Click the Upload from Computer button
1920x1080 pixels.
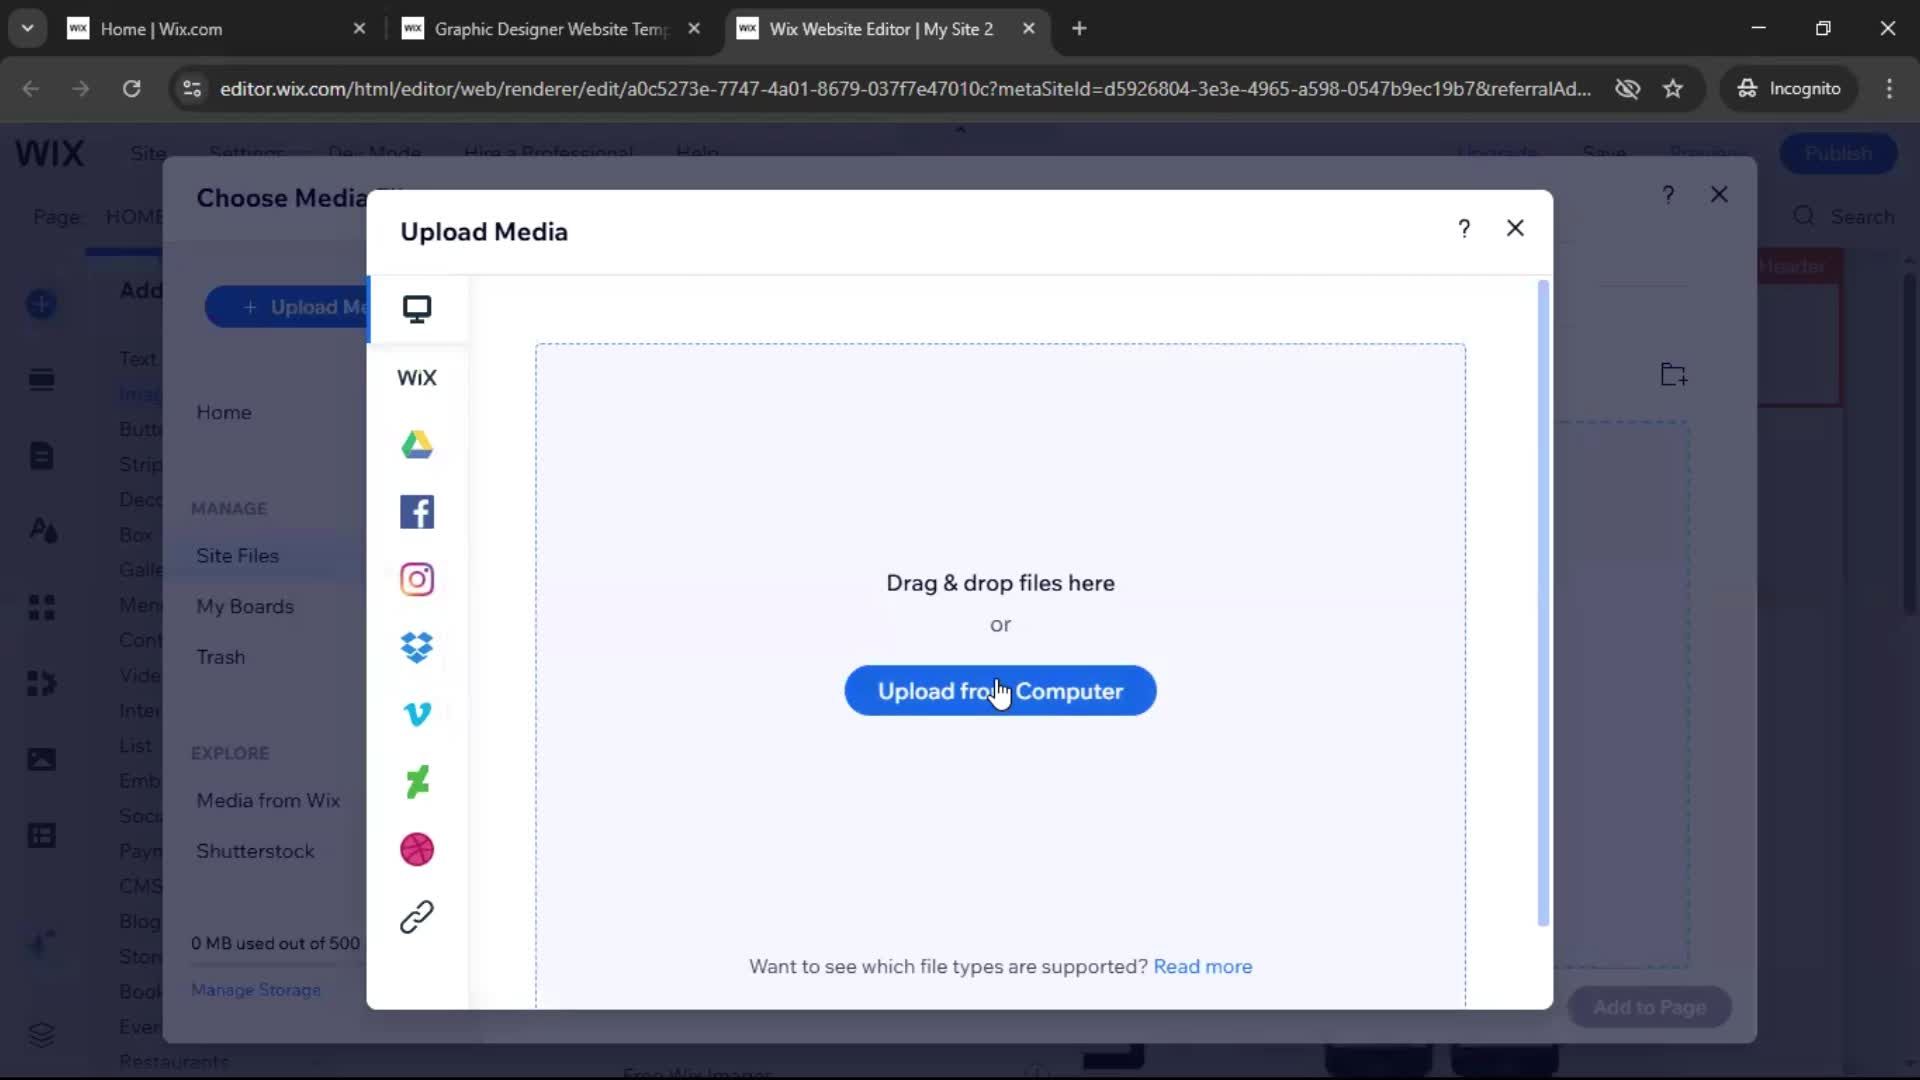point(1000,691)
